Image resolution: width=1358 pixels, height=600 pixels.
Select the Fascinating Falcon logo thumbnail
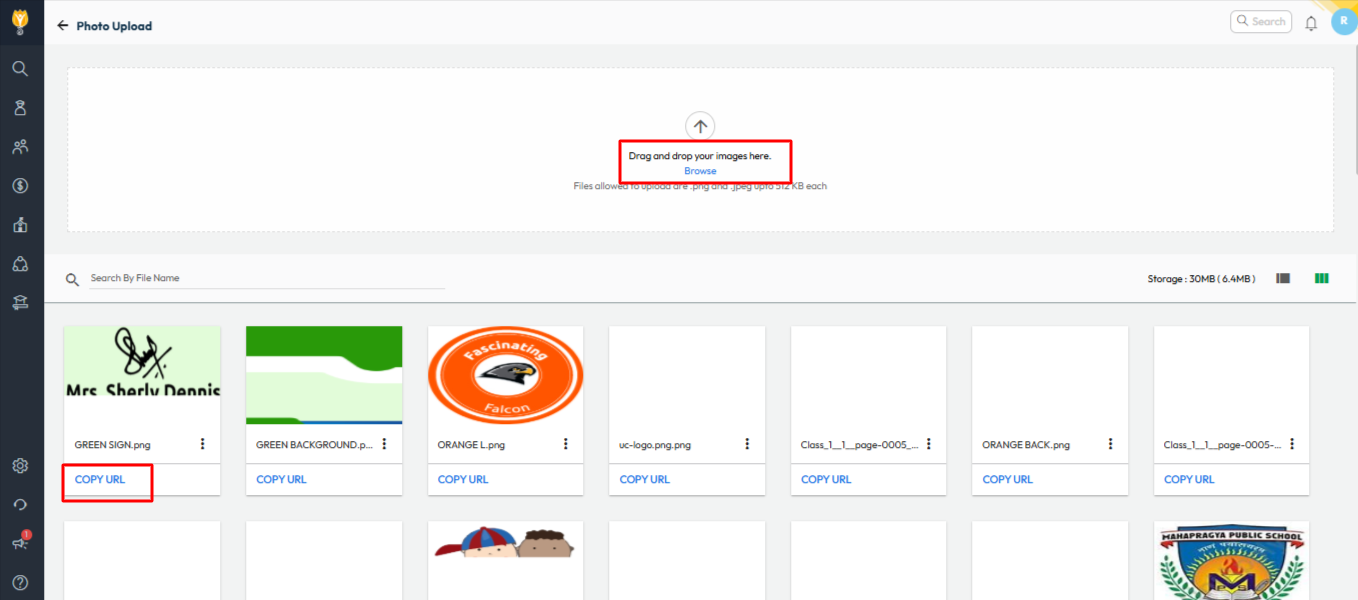pyautogui.click(x=505, y=375)
